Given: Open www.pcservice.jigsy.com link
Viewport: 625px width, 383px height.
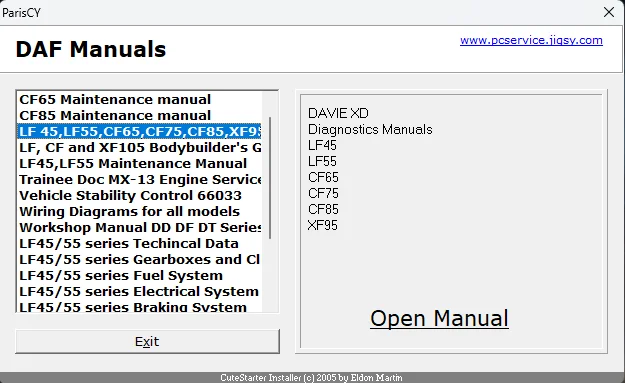Looking at the screenshot, I should pyautogui.click(x=531, y=40).
